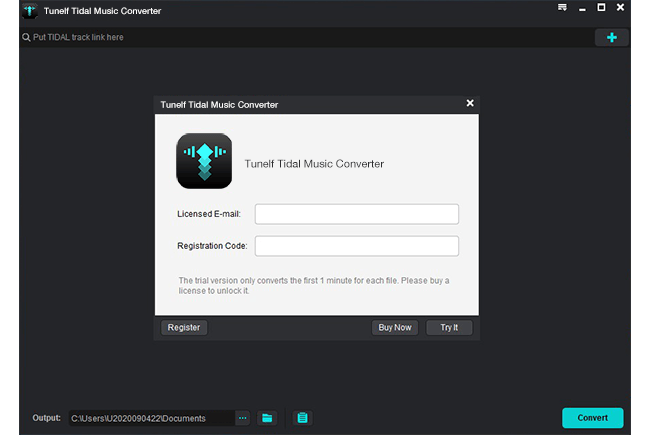Click the output path text field

tap(152, 418)
